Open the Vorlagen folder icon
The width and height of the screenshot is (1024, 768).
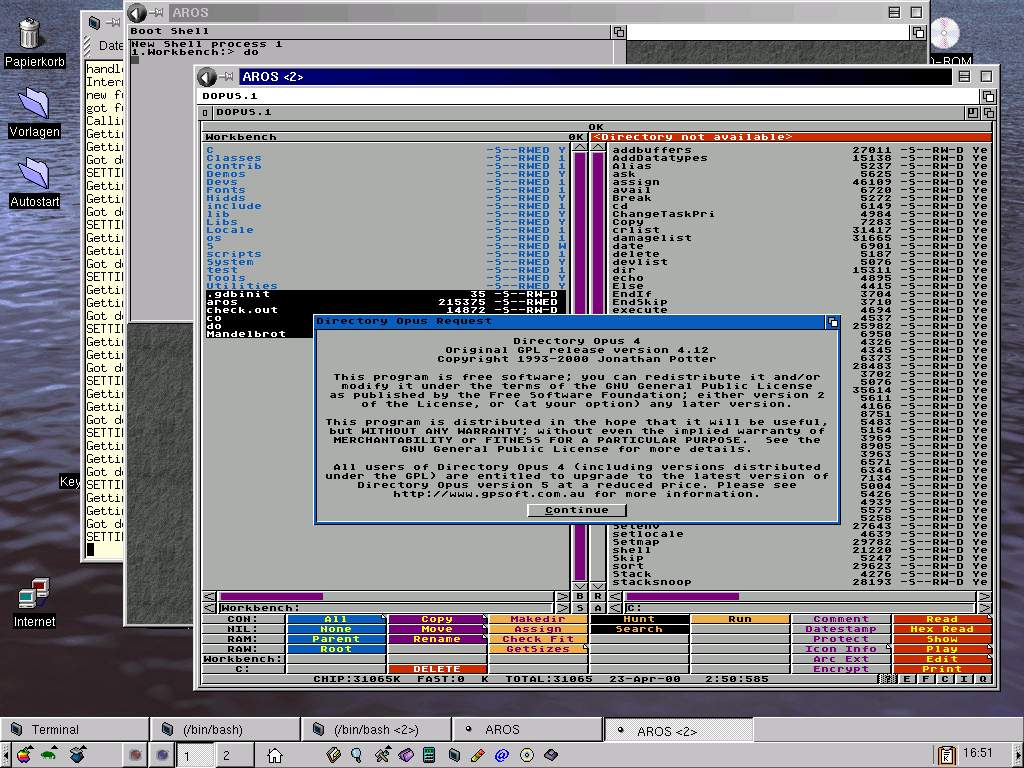click(x=34, y=103)
